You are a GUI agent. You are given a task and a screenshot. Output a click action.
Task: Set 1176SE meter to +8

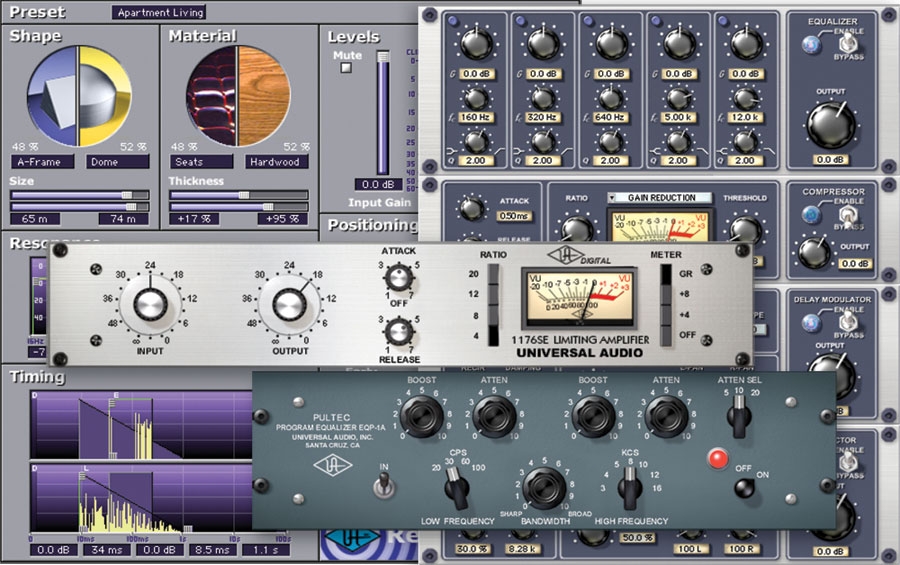pos(666,295)
